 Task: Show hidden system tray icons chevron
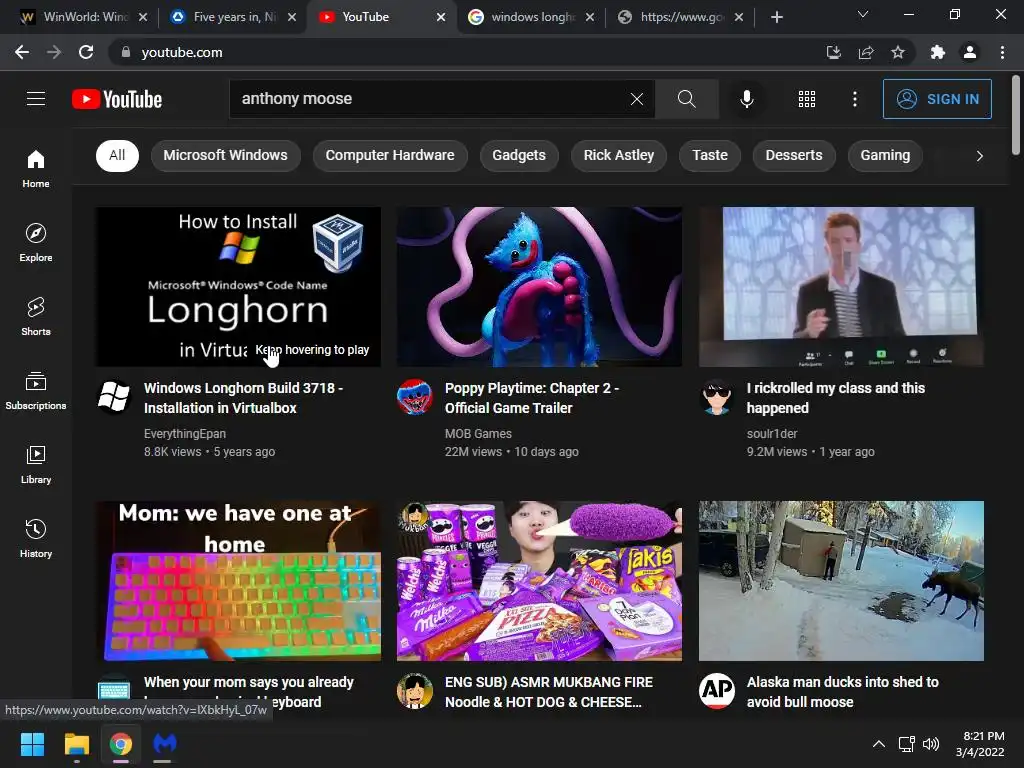pos(879,744)
